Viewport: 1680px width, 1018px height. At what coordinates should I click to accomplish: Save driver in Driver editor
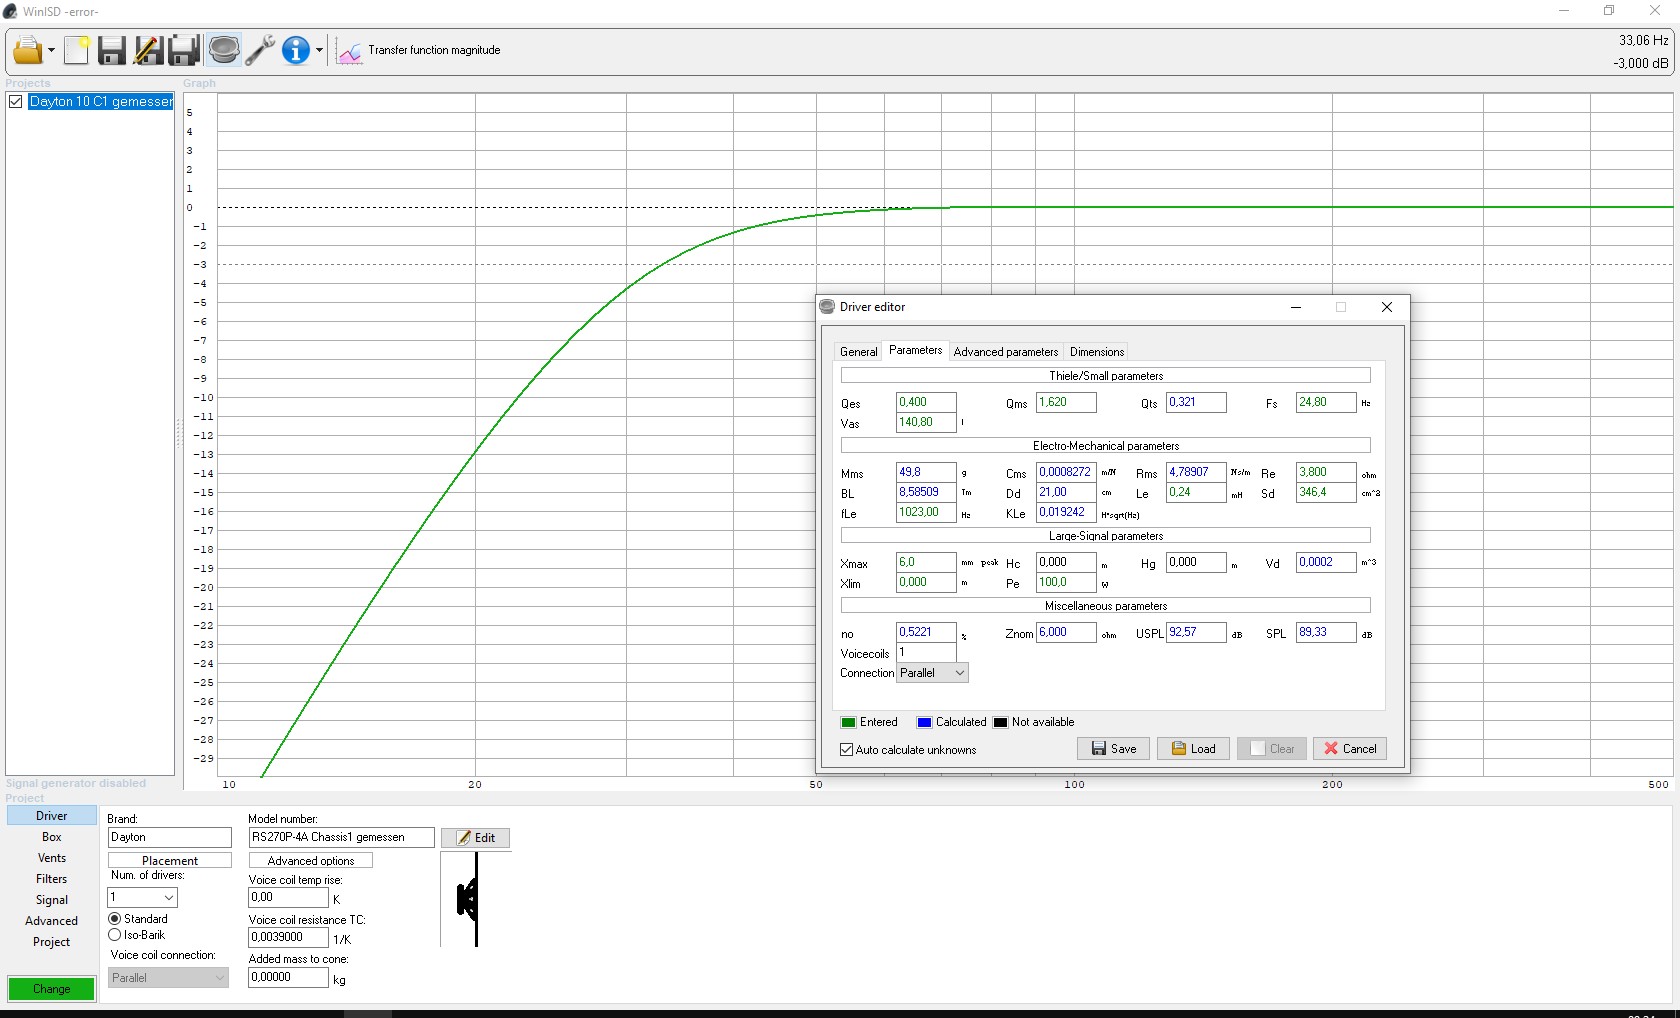tap(1113, 749)
